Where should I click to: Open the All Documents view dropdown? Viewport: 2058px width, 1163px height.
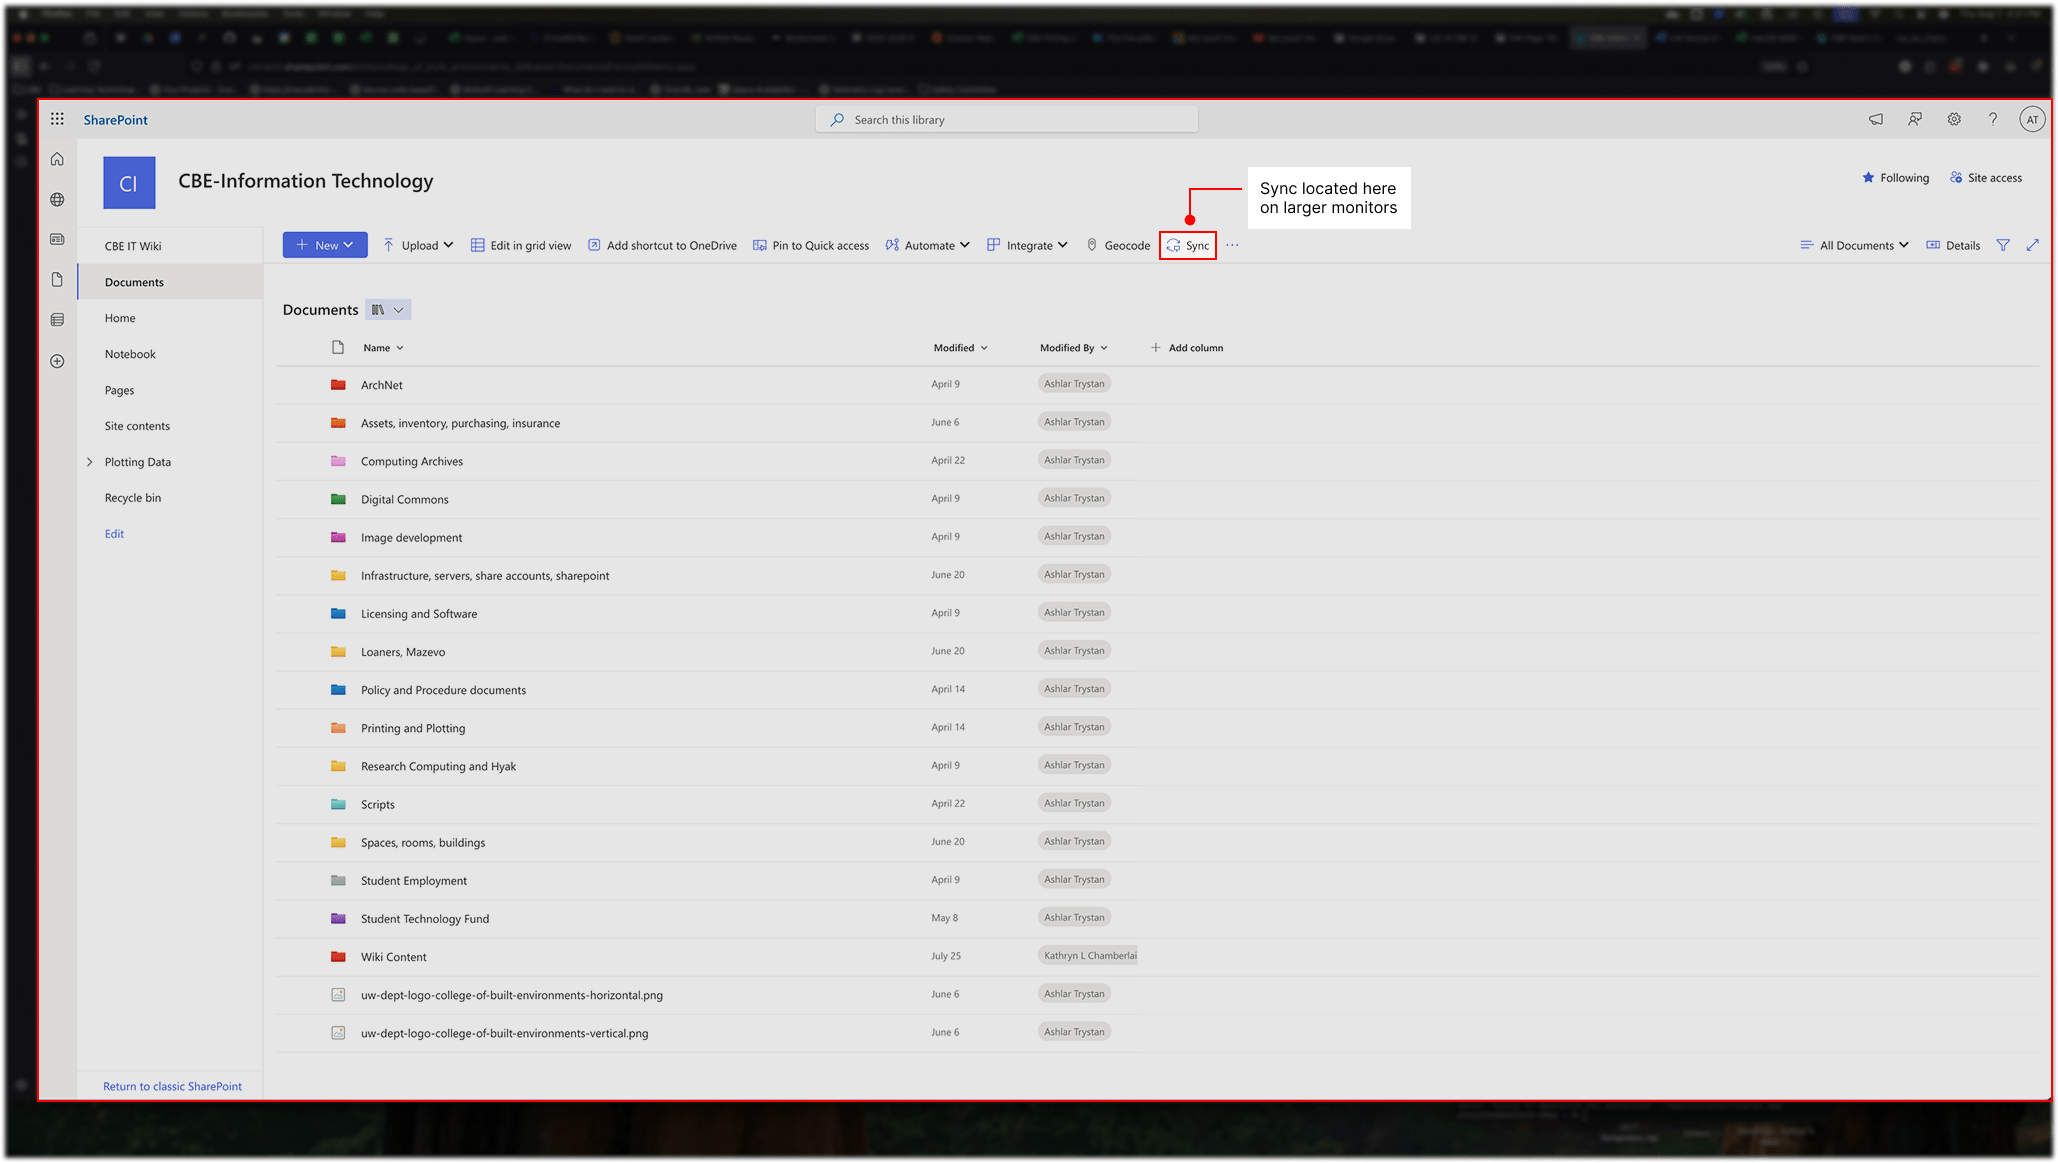(1853, 245)
